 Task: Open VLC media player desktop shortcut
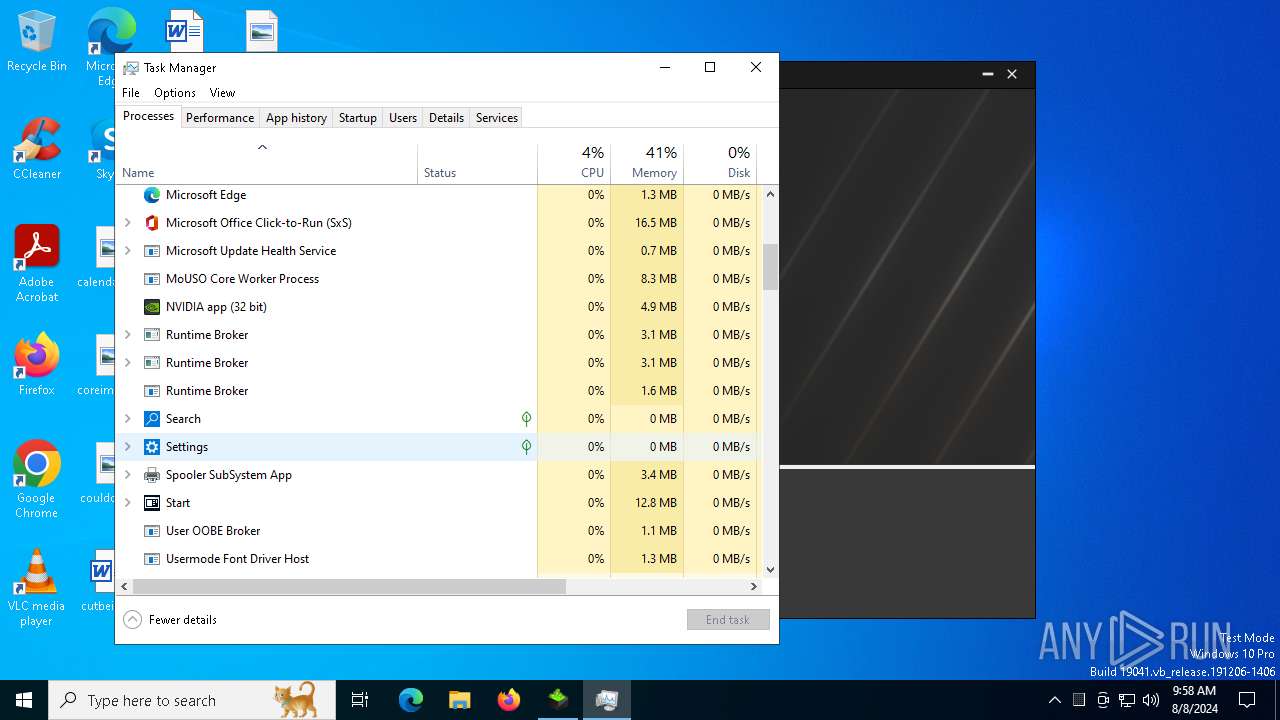tap(37, 588)
